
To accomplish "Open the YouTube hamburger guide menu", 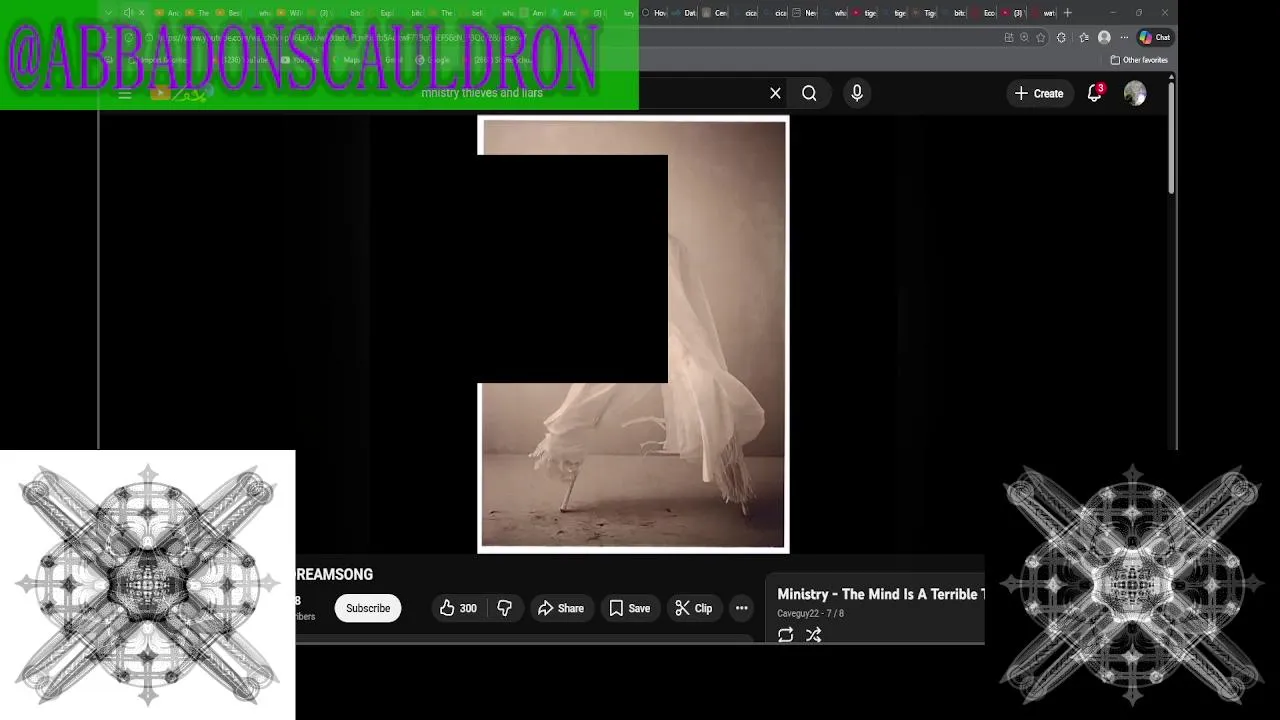I will [x=124, y=93].
